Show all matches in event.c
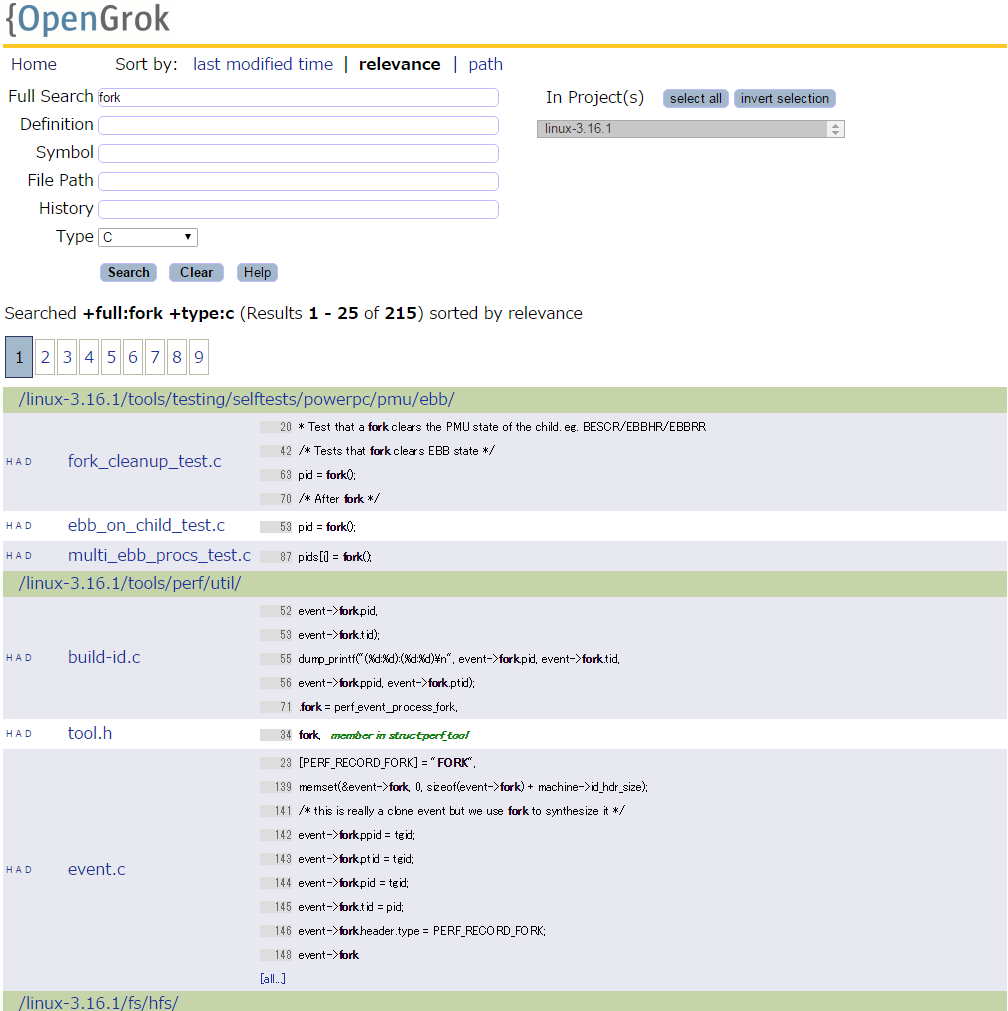Image resolution: width=1008 pixels, height=1011 pixels. pos(271,978)
